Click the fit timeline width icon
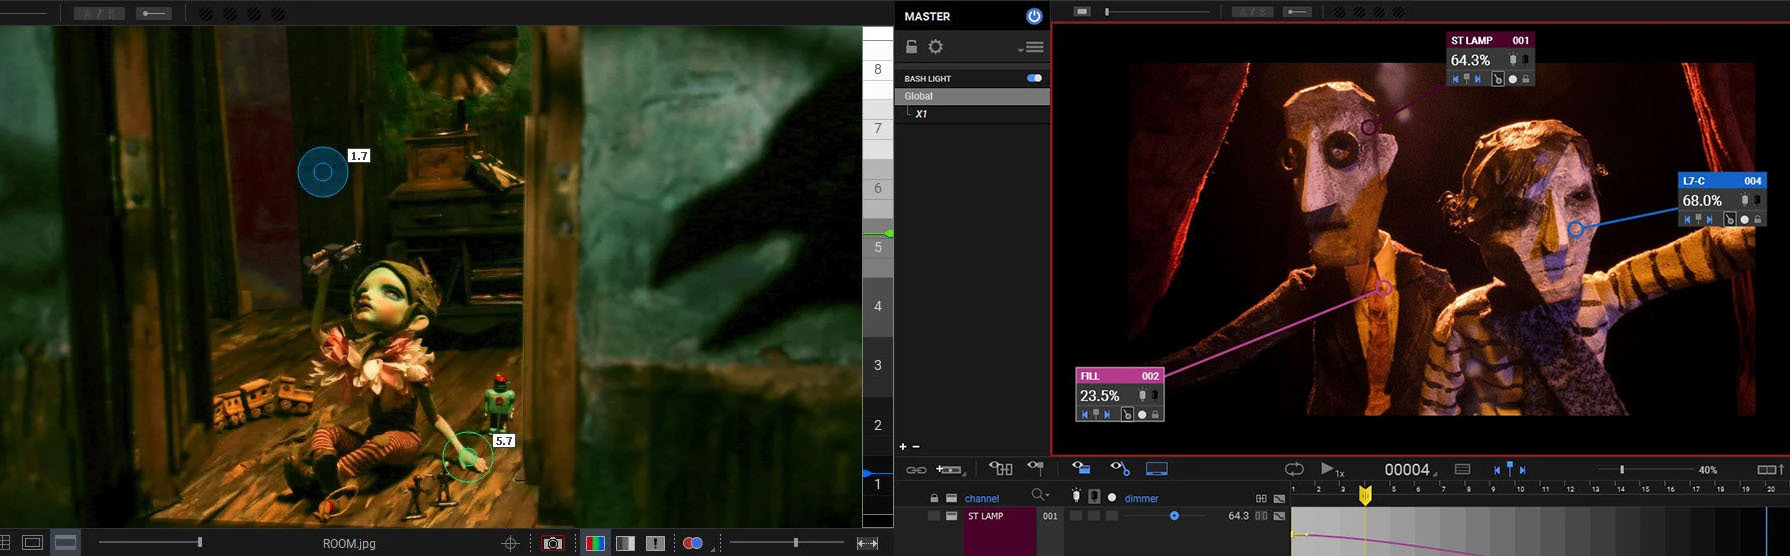 coord(1770,469)
